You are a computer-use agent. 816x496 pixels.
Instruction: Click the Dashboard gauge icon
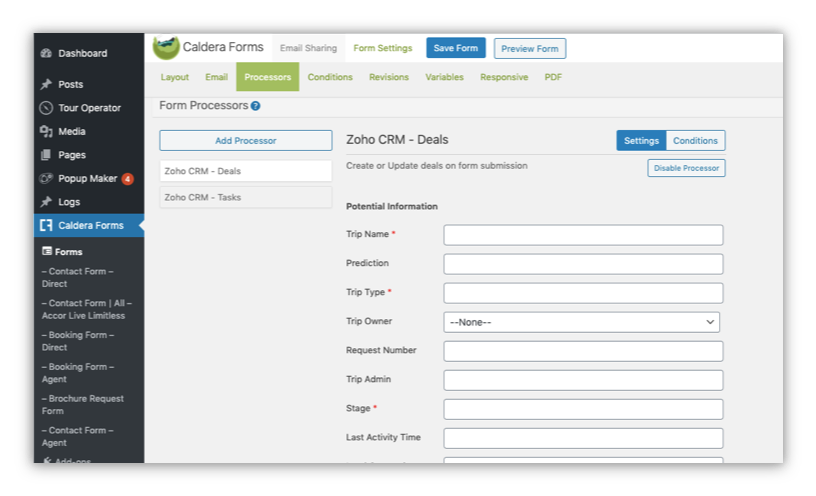point(46,53)
